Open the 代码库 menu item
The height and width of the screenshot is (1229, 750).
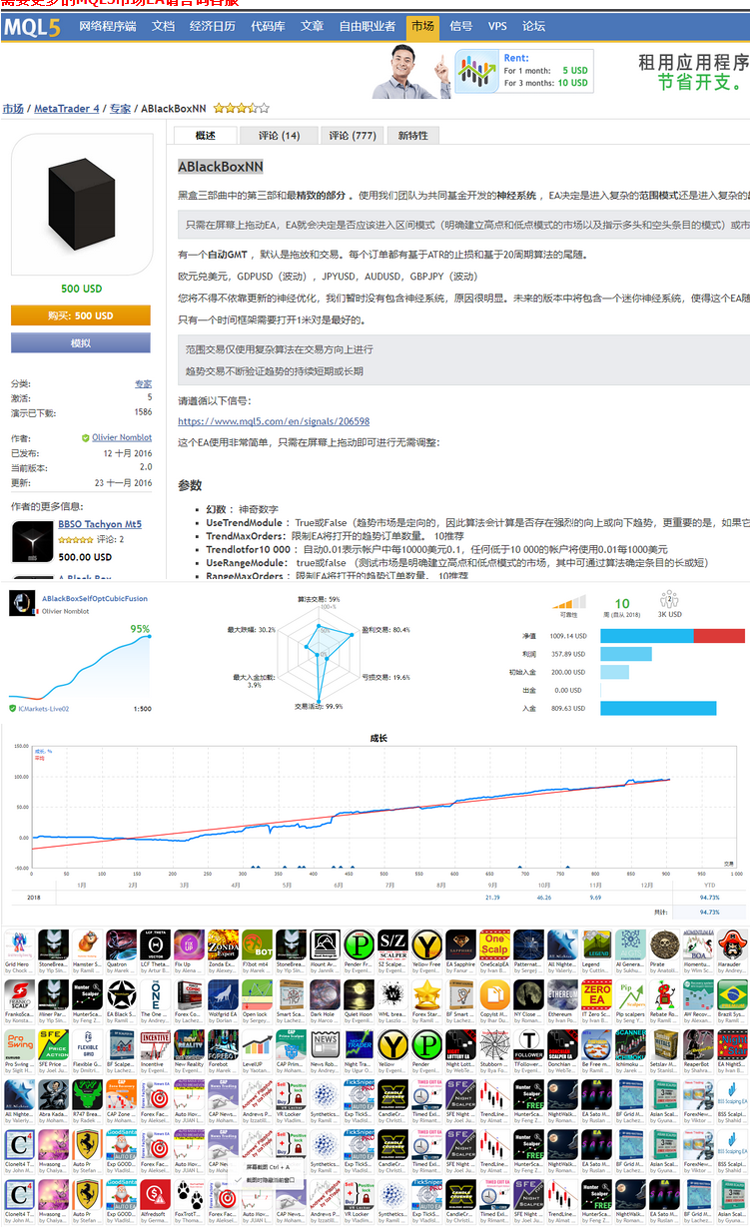267,27
